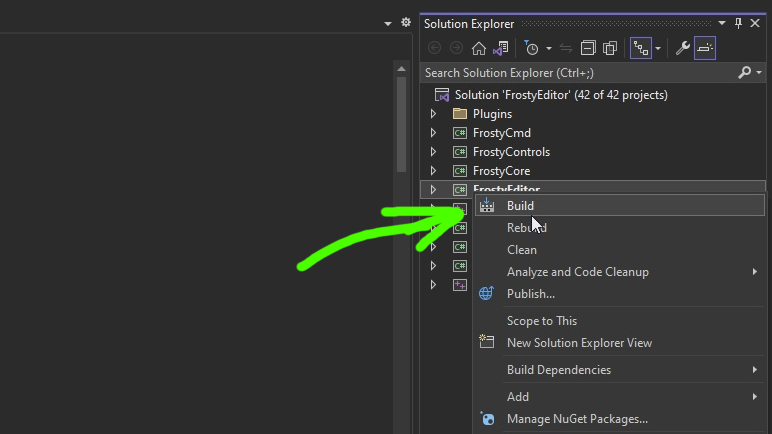Choose New Solution Explorer View
This screenshot has width=772, height=434.
(620, 343)
